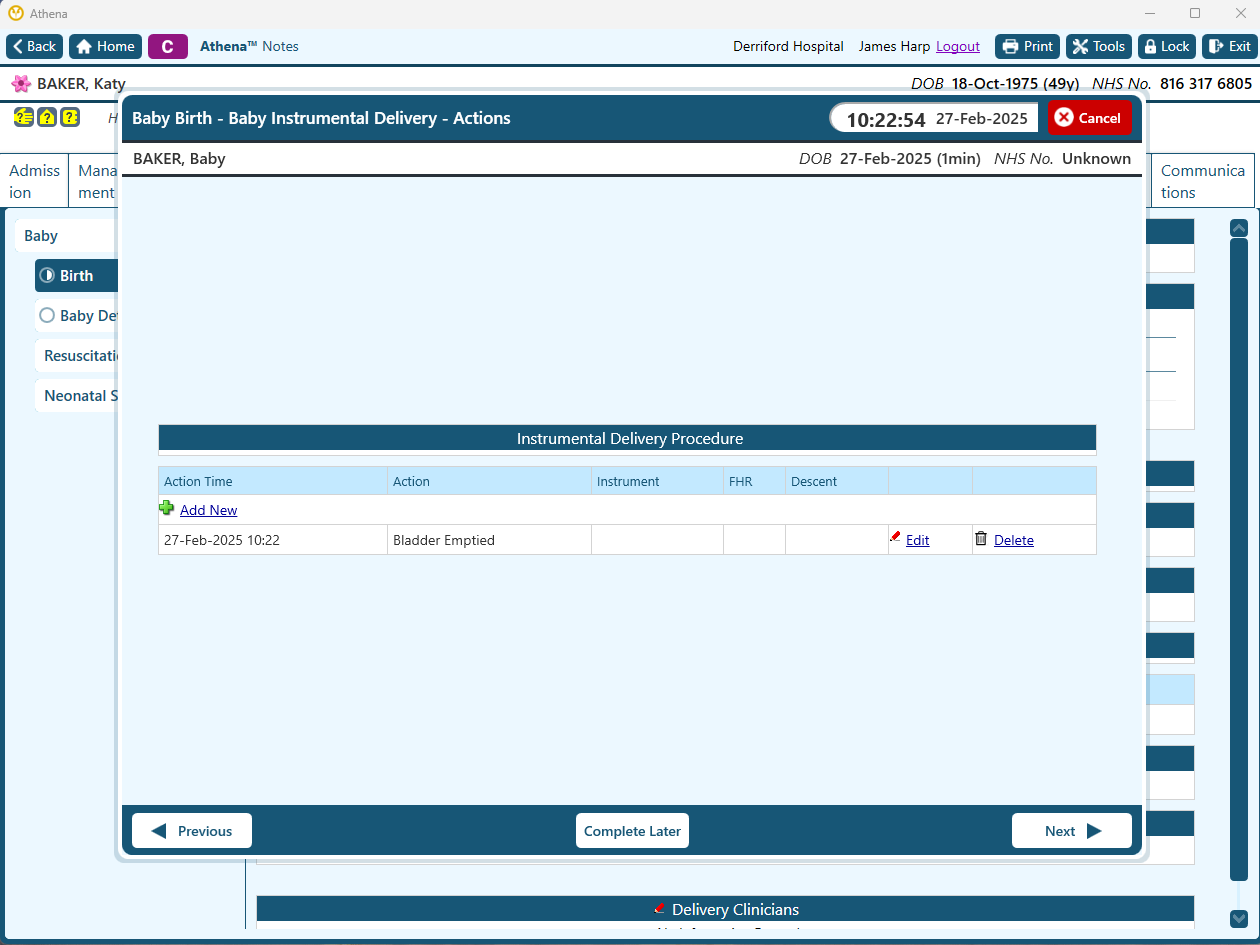Click the green plus Add New icon

(167, 509)
